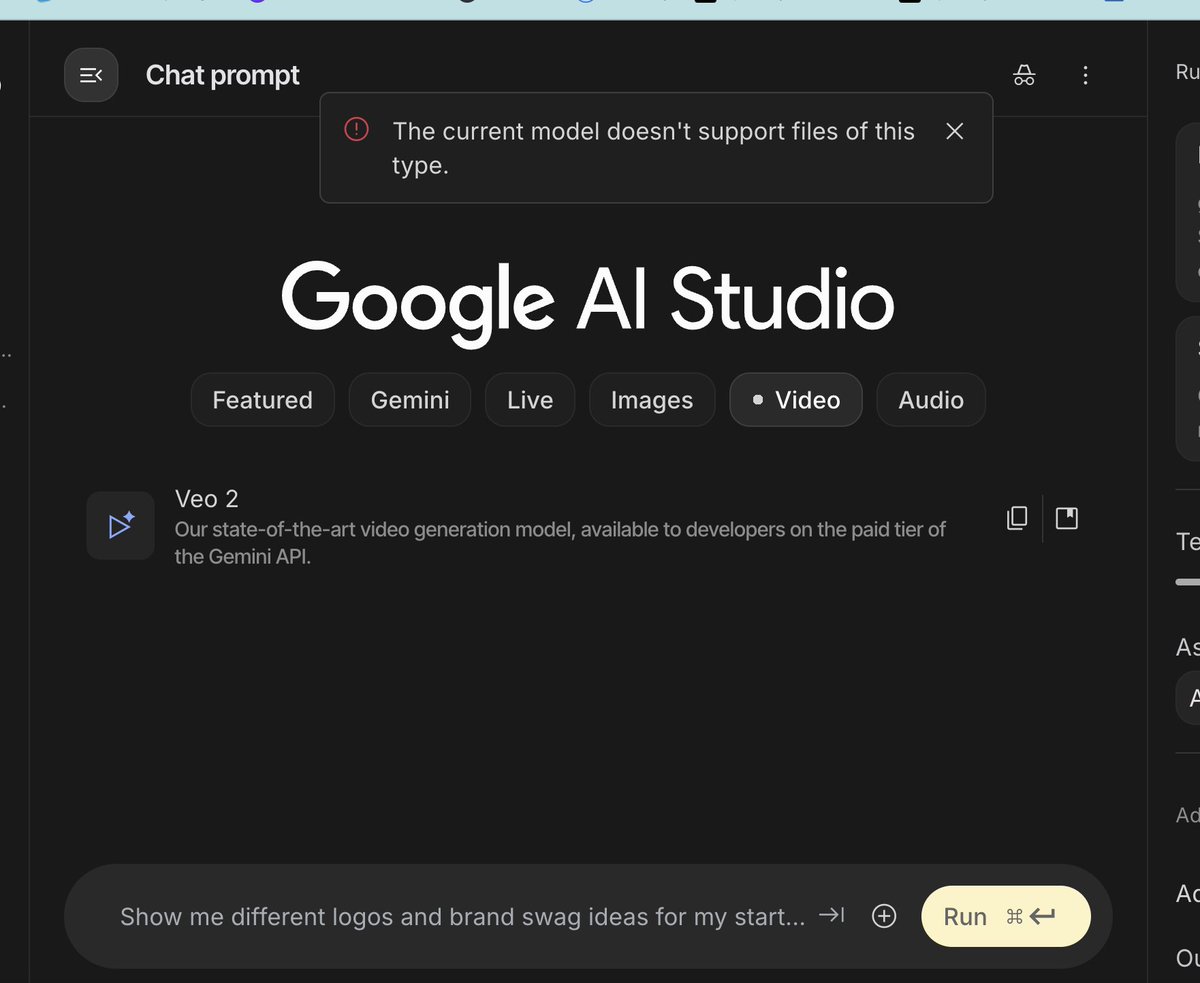This screenshot has width=1200, height=983.
Task: Open the Audio category chip
Action: [931, 400]
